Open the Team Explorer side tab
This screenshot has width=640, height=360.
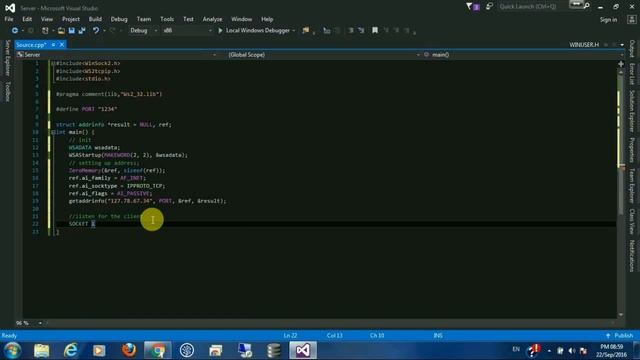[632, 185]
